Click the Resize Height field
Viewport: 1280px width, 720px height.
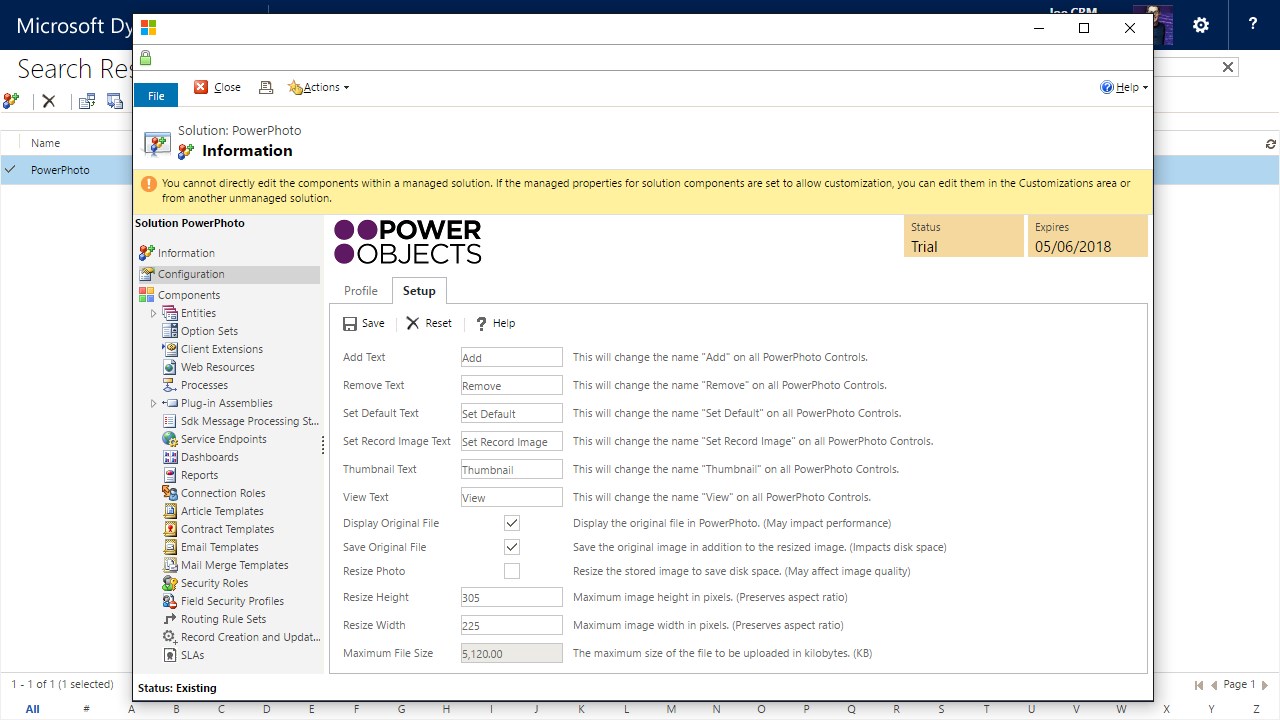tap(512, 597)
